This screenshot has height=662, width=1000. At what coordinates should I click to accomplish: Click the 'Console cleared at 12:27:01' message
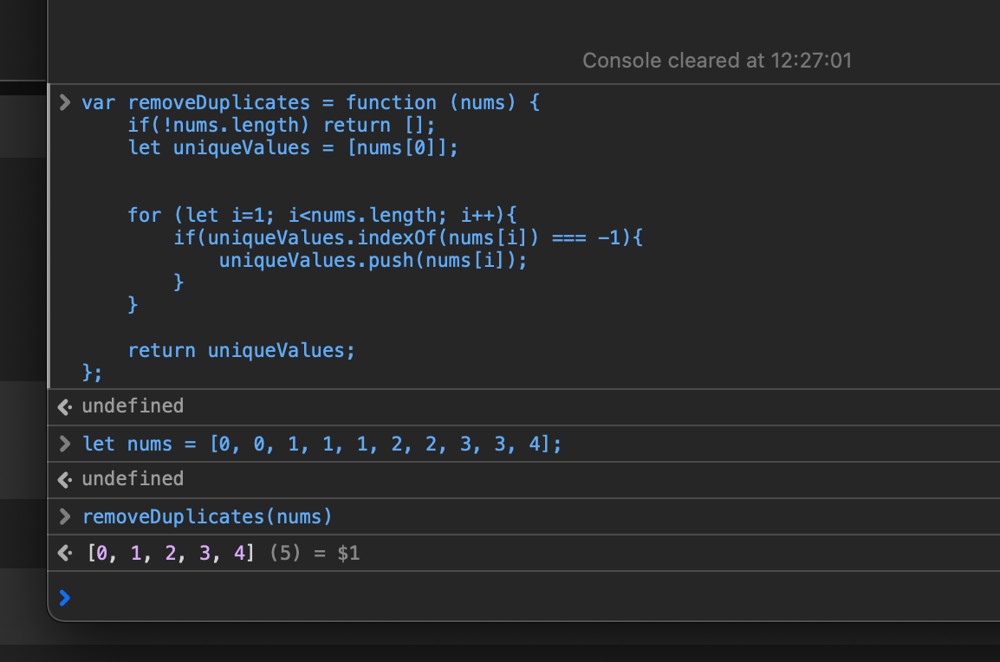717,61
